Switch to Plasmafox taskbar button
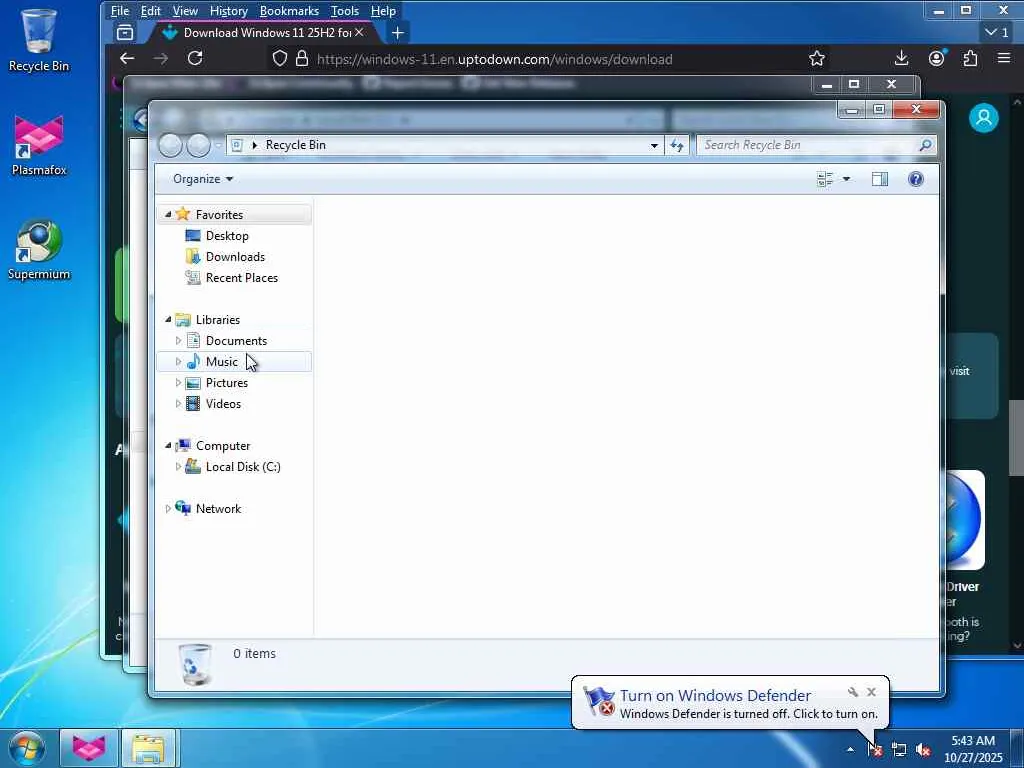This screenshot has height=768, width=1024. click(x=89, y=748)
